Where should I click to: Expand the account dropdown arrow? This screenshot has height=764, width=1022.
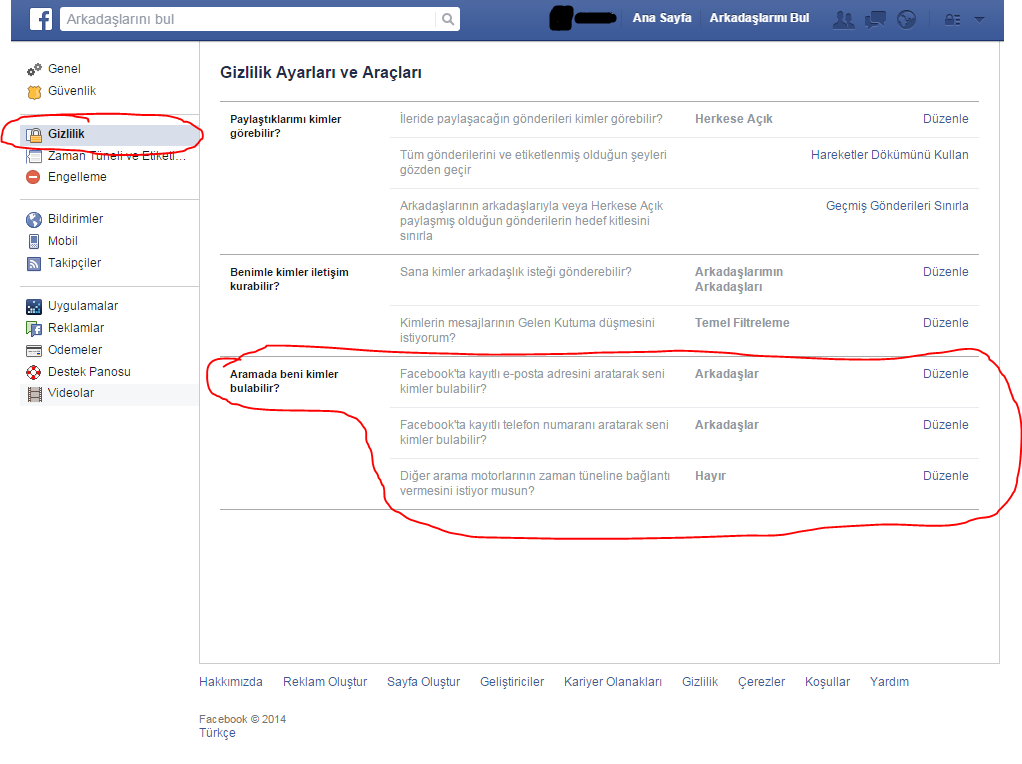979,20
